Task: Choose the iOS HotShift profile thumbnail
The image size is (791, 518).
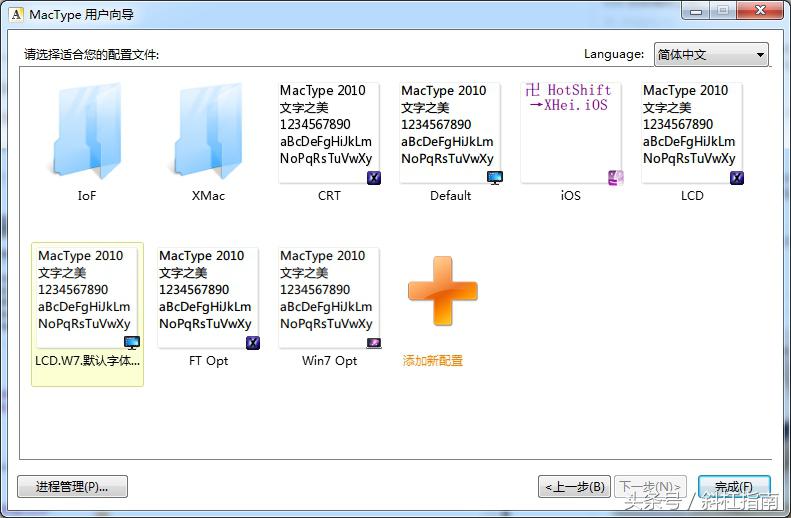Action: coord(571,133)
